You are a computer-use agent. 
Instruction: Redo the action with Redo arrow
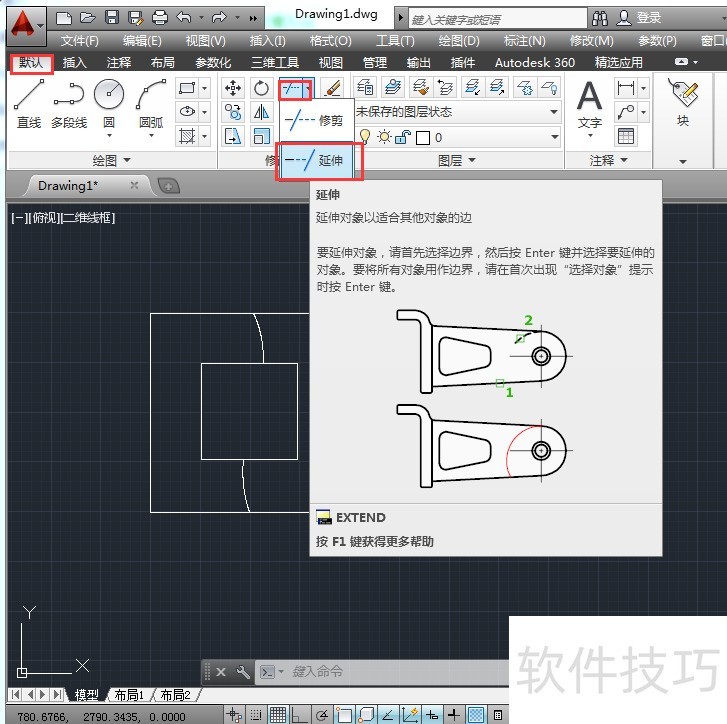click(219, 18)
